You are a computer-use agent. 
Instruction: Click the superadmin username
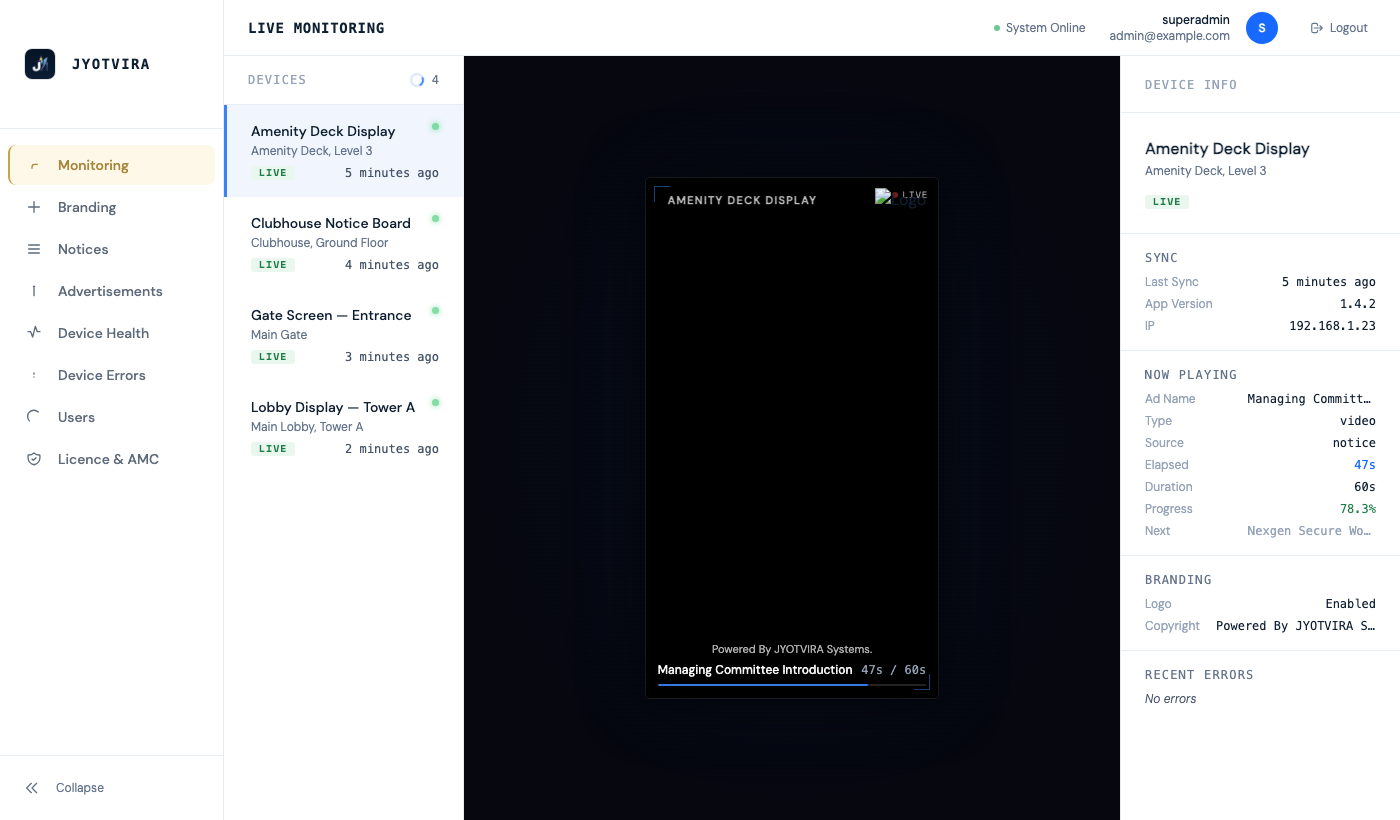[1196, 20]
